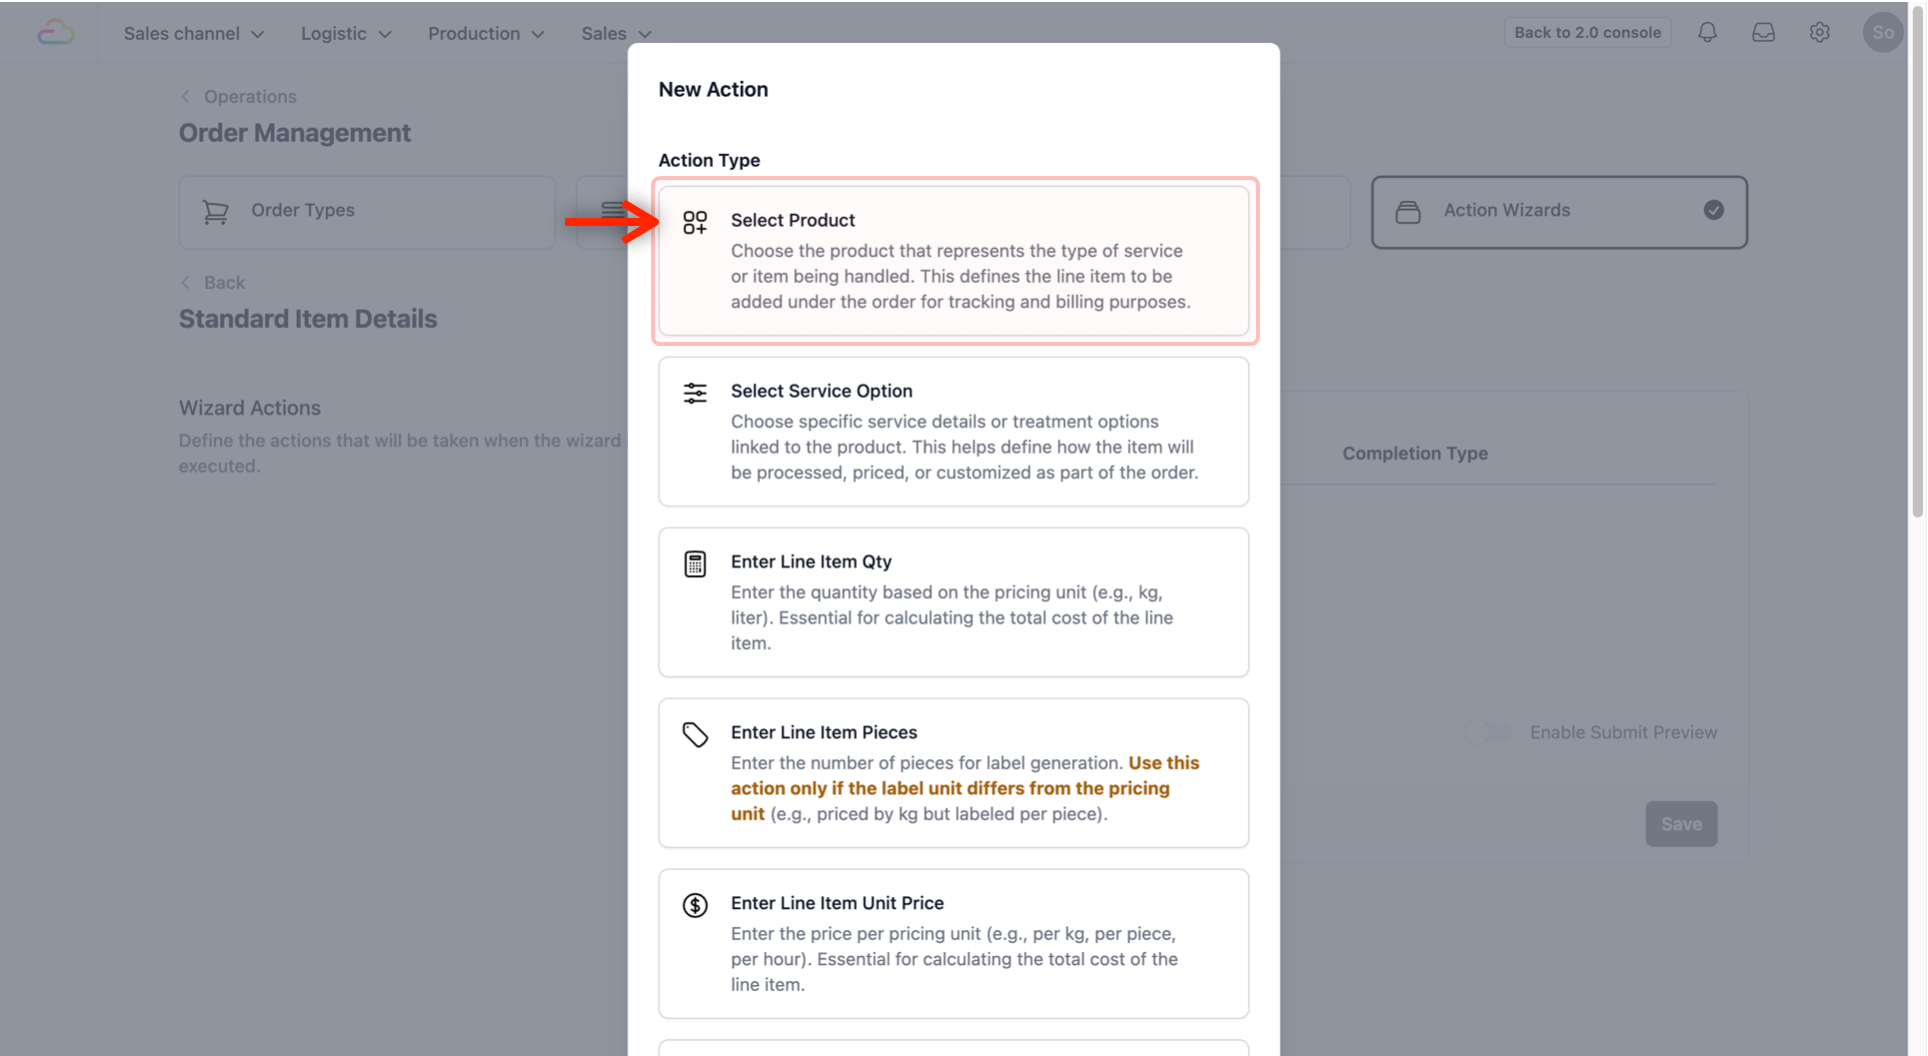
Task: Click the Unit Price dollar icon
Action: (x=695, y=905)
